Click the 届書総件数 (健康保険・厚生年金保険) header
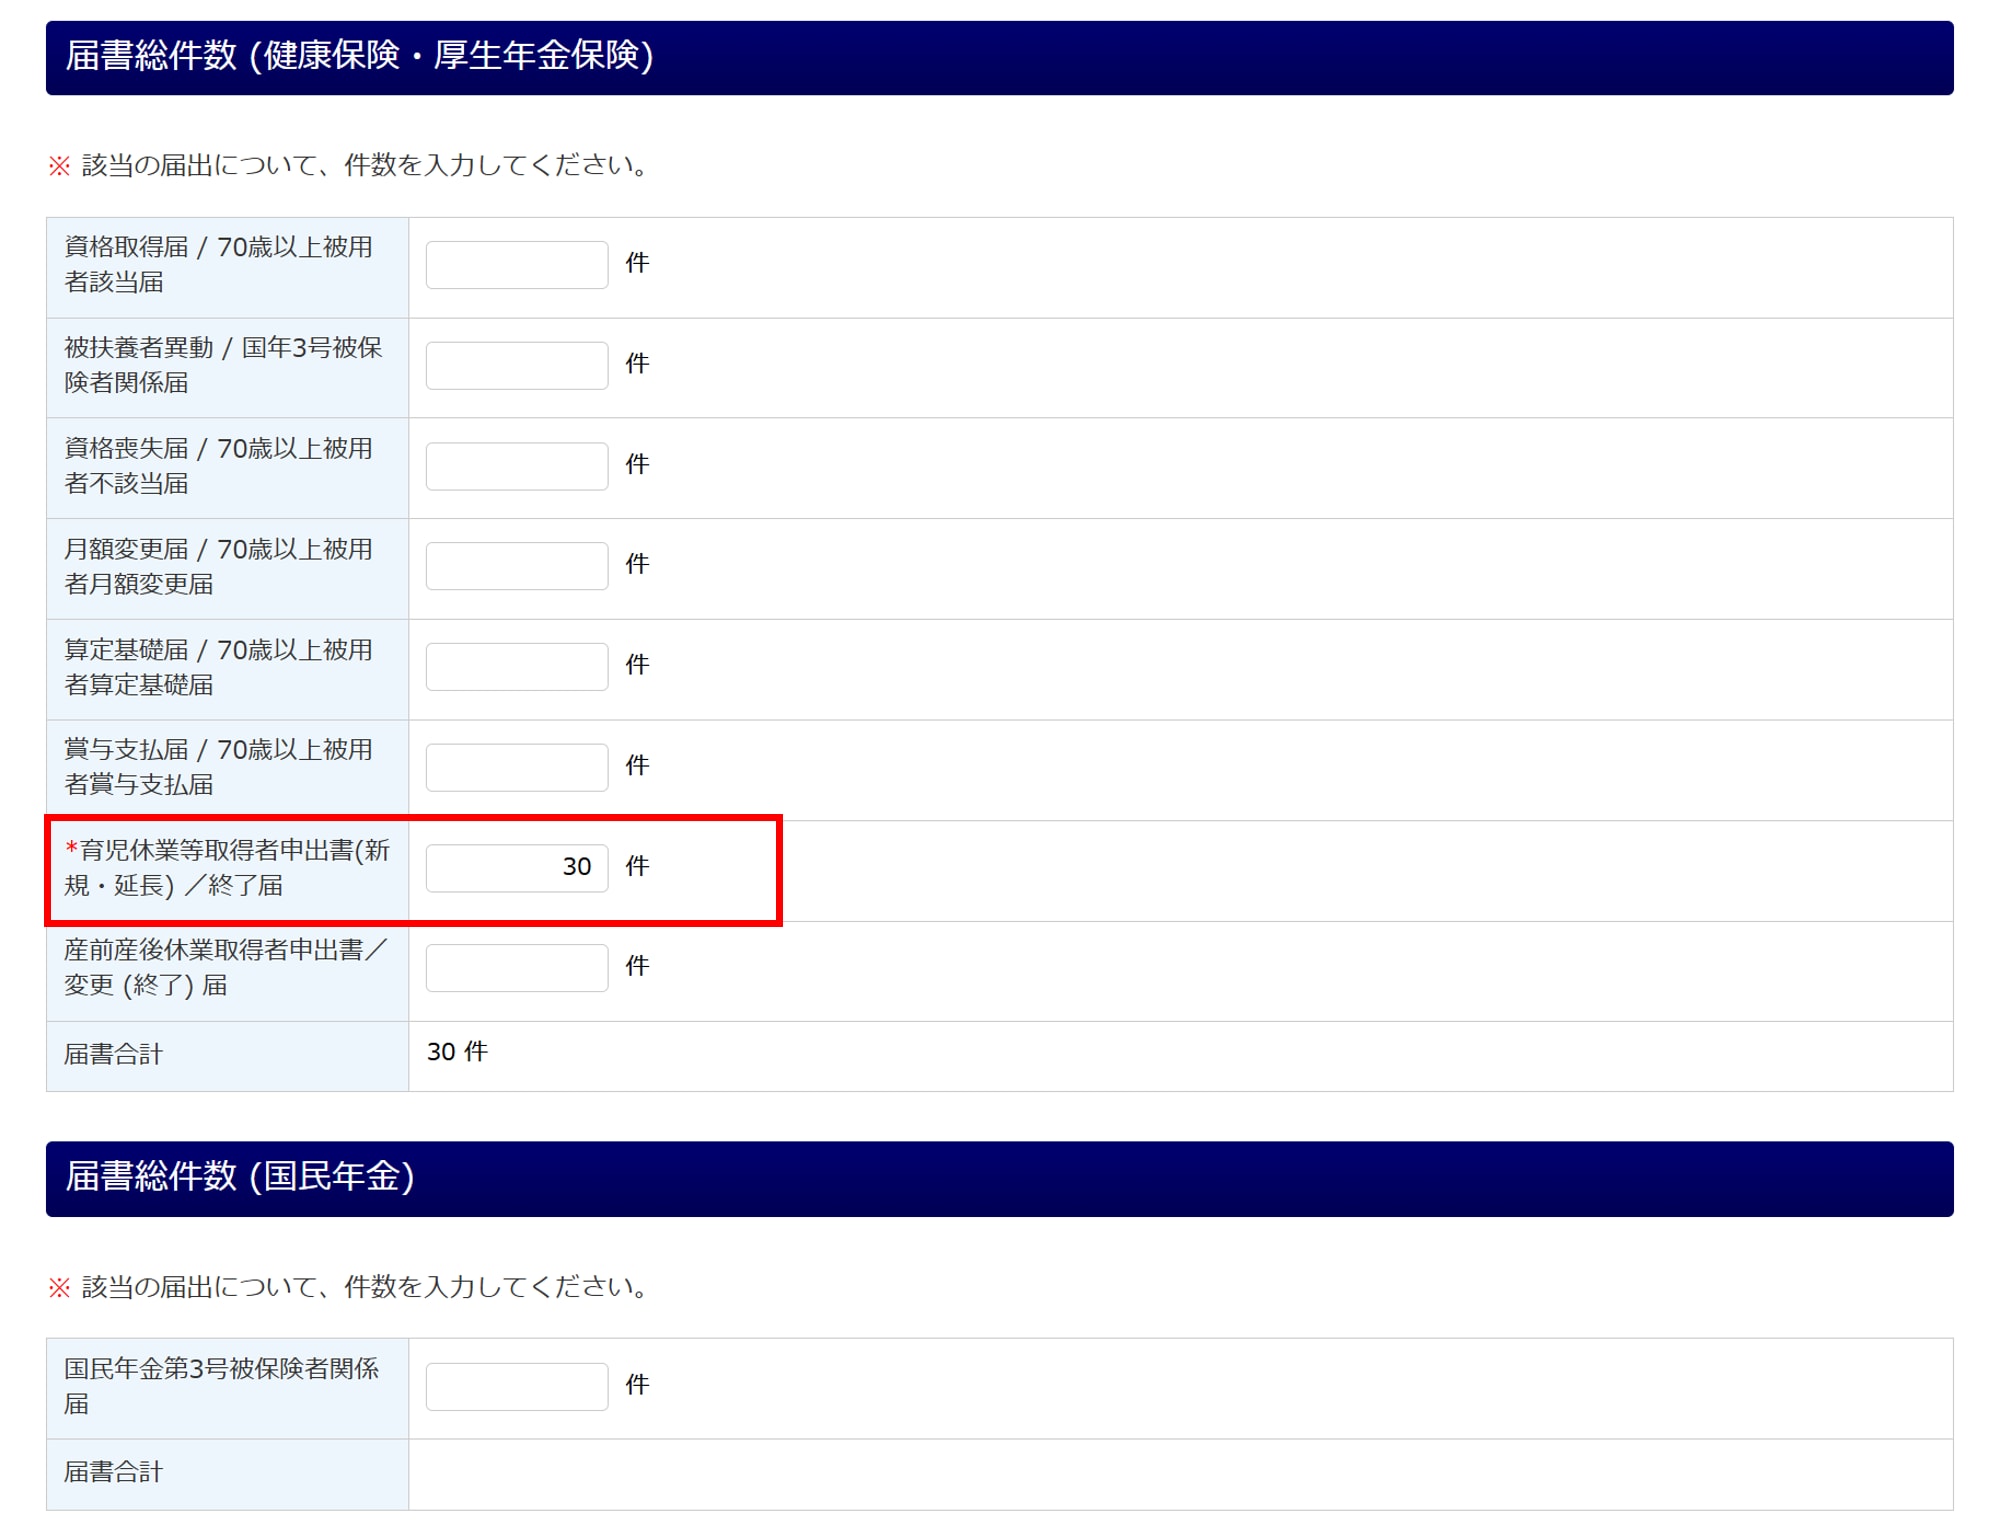Viewport: 2000px width, 1537px height. pyautogui.click(x=359, y=56)
